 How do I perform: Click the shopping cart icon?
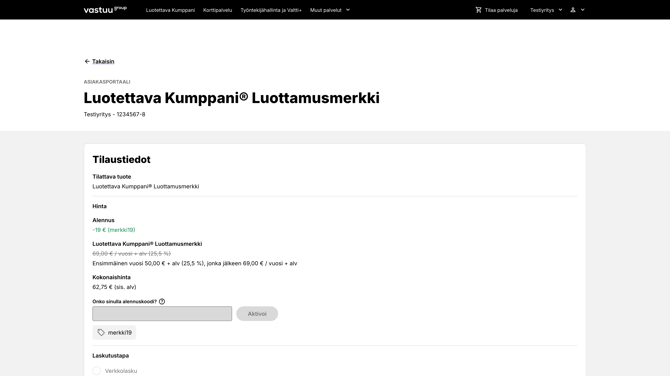point(478,10)
